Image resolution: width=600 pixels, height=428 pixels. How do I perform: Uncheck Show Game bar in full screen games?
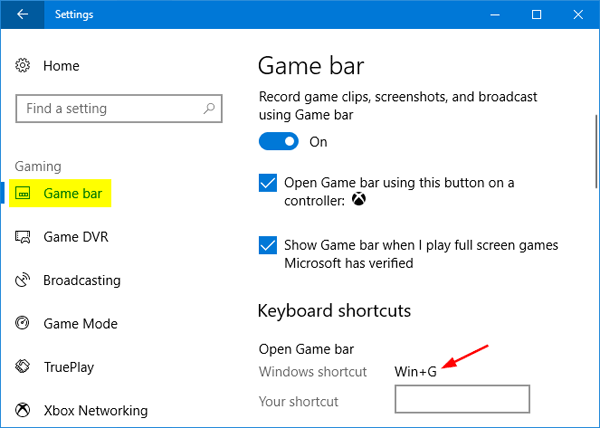click(268, 245)
